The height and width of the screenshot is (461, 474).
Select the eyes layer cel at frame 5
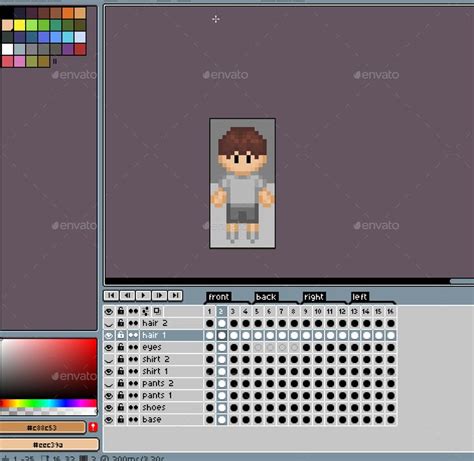tap(258, 347)
